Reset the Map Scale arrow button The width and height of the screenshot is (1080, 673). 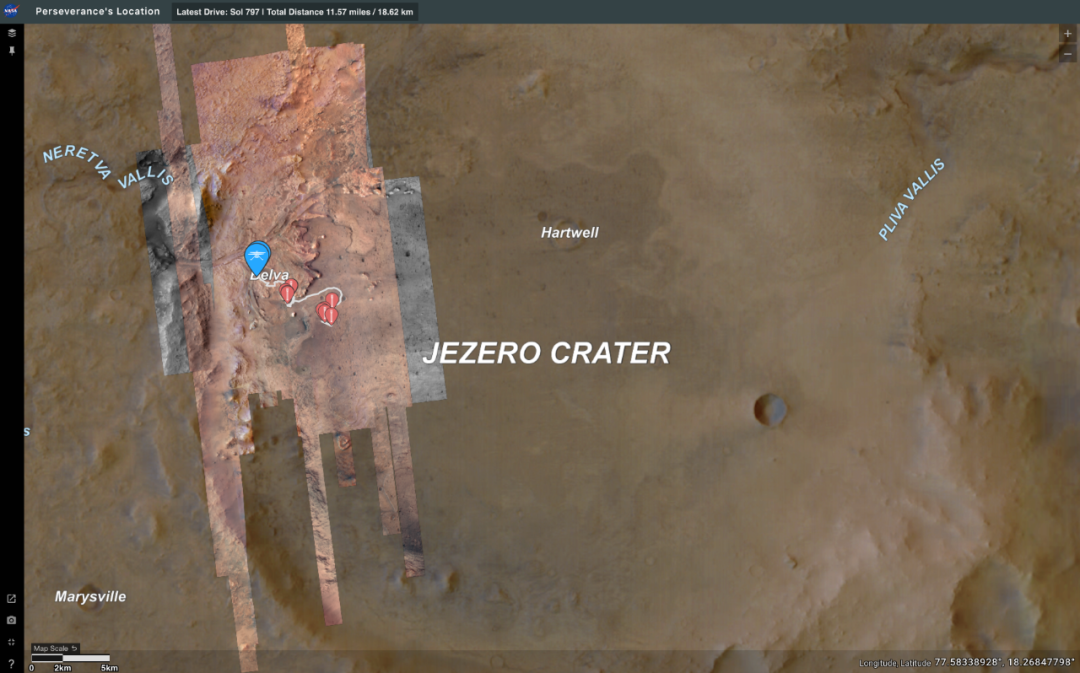pyautogui.click(x=74, y=648)
